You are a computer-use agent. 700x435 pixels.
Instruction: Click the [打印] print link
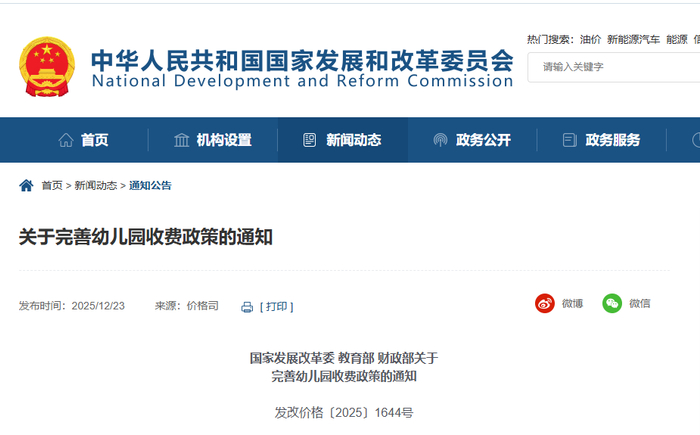click(x=277, y=307)
